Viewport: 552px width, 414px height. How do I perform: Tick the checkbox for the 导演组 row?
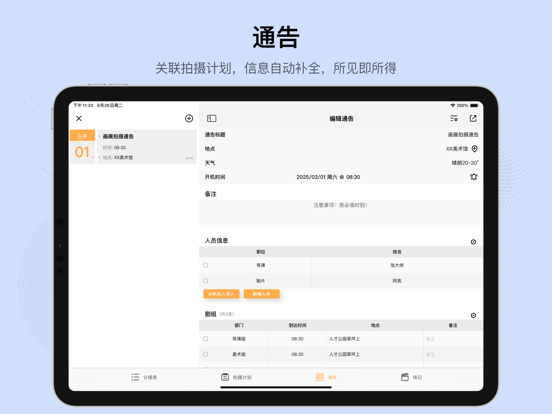pos(206,339)
